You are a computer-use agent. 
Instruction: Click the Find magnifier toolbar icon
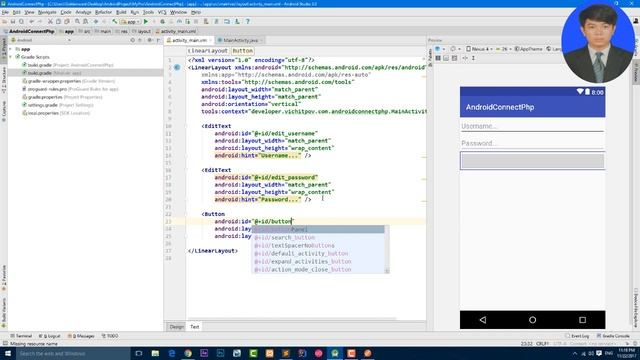coord(77,22)
